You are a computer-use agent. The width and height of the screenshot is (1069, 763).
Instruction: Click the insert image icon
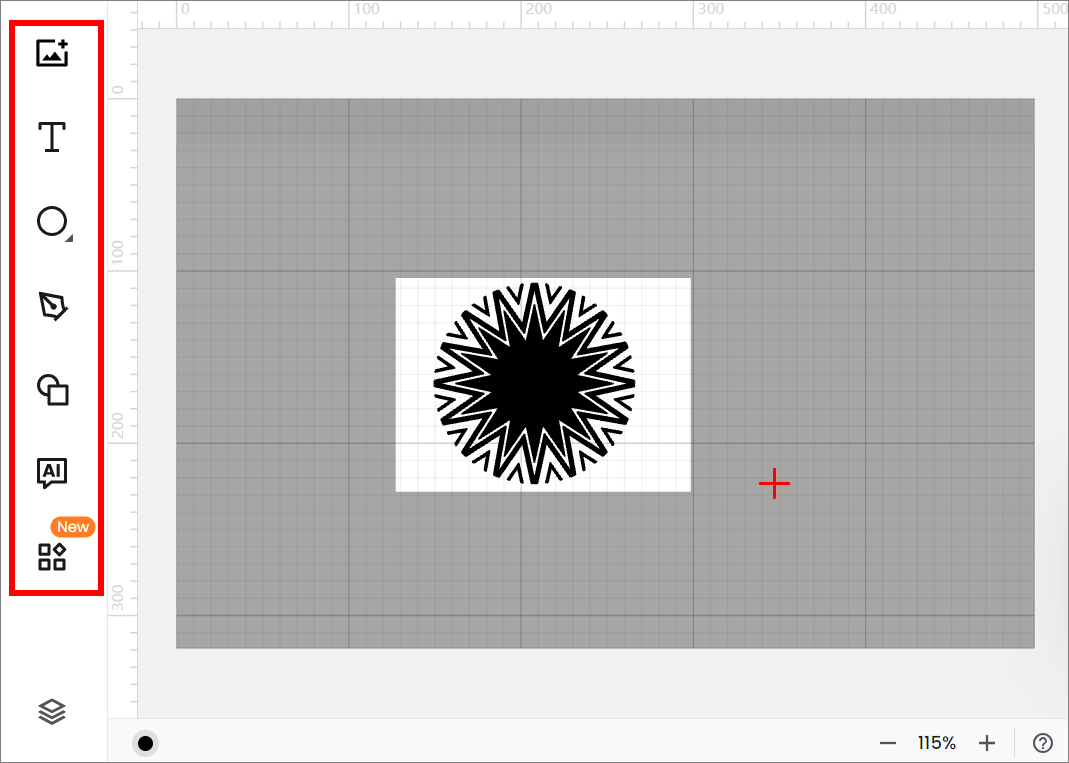click(x=52, y=53)
